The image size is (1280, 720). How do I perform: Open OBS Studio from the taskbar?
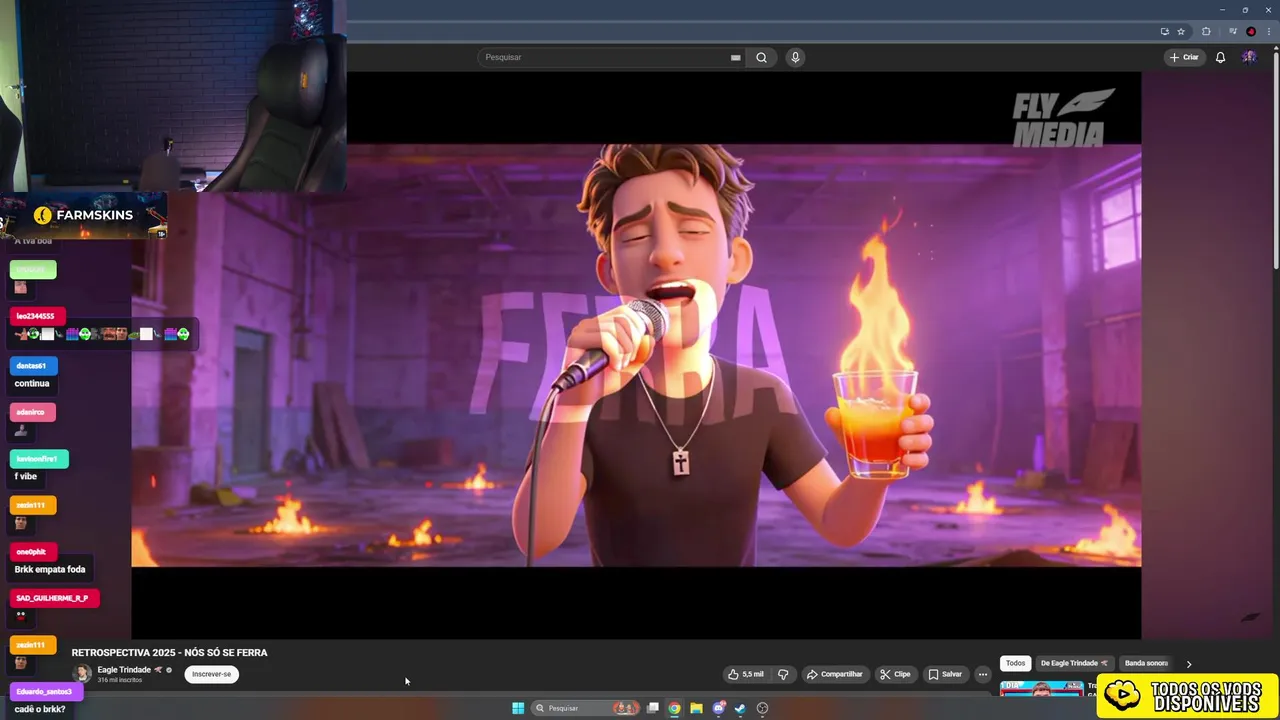click(x=762, y=708)
